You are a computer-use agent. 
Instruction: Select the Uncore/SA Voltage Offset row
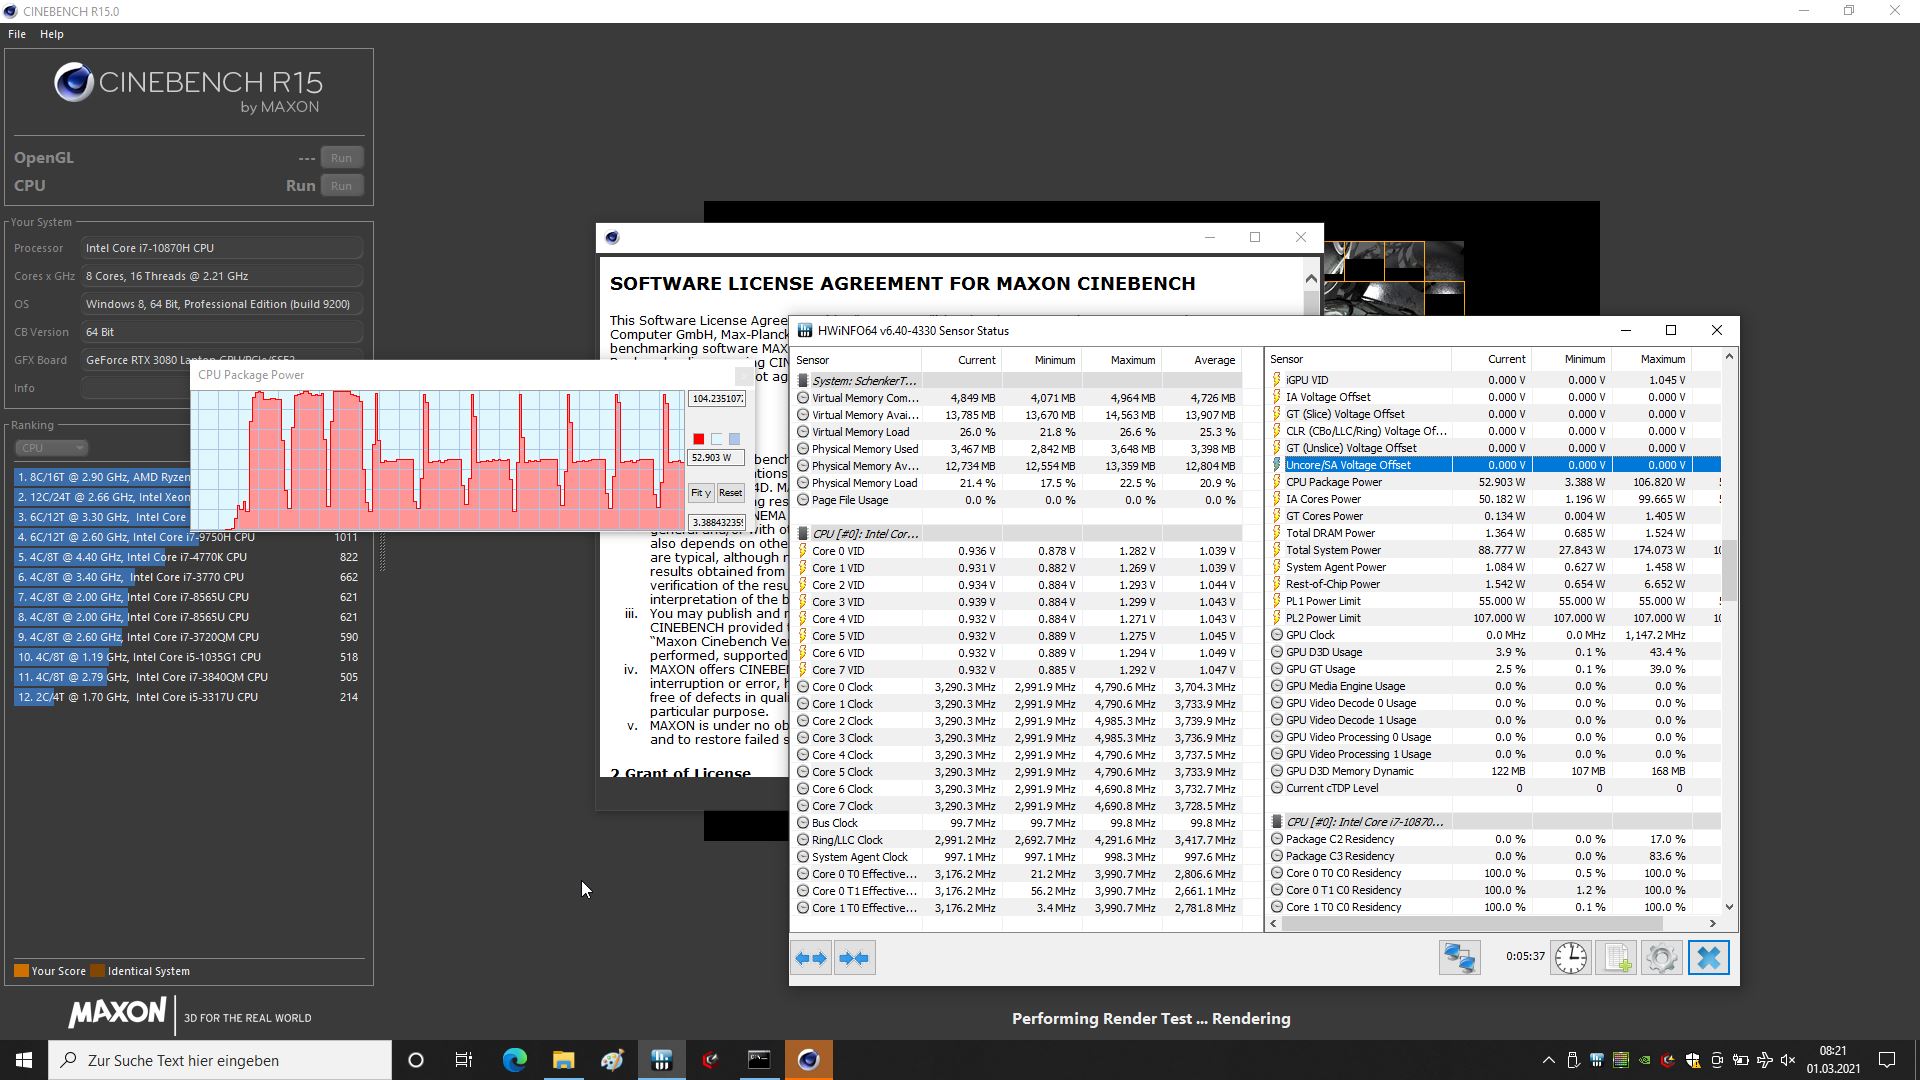(x=1494, y=465)
